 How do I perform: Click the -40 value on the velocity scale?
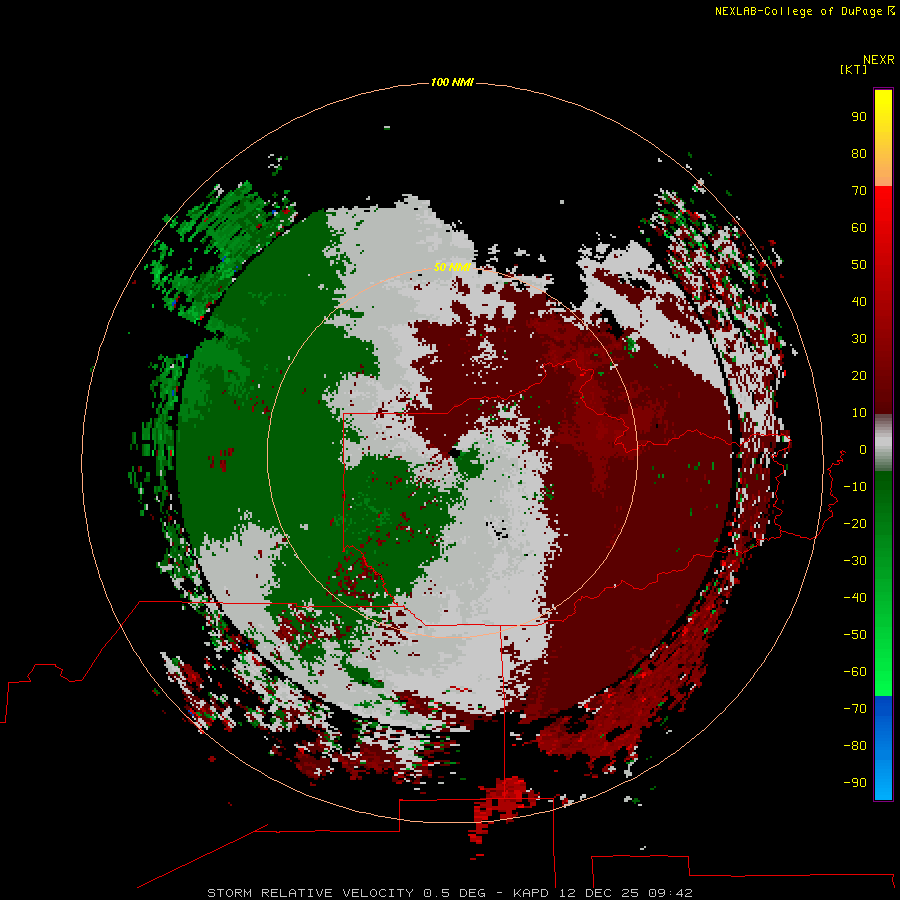click(x=855, y=598)
